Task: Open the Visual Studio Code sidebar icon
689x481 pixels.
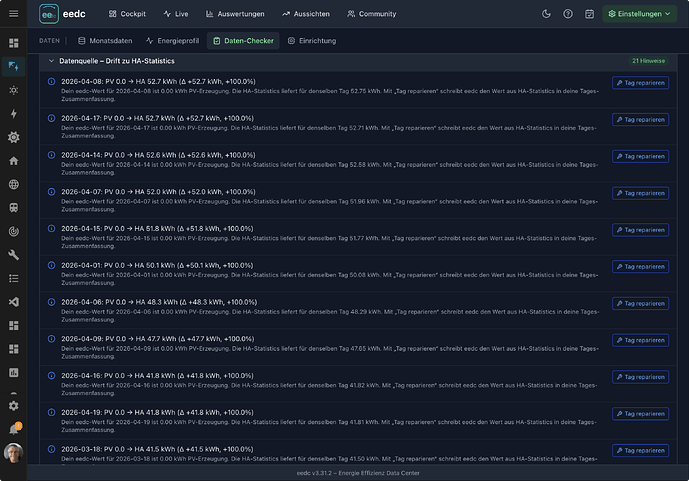Action: 14,302
